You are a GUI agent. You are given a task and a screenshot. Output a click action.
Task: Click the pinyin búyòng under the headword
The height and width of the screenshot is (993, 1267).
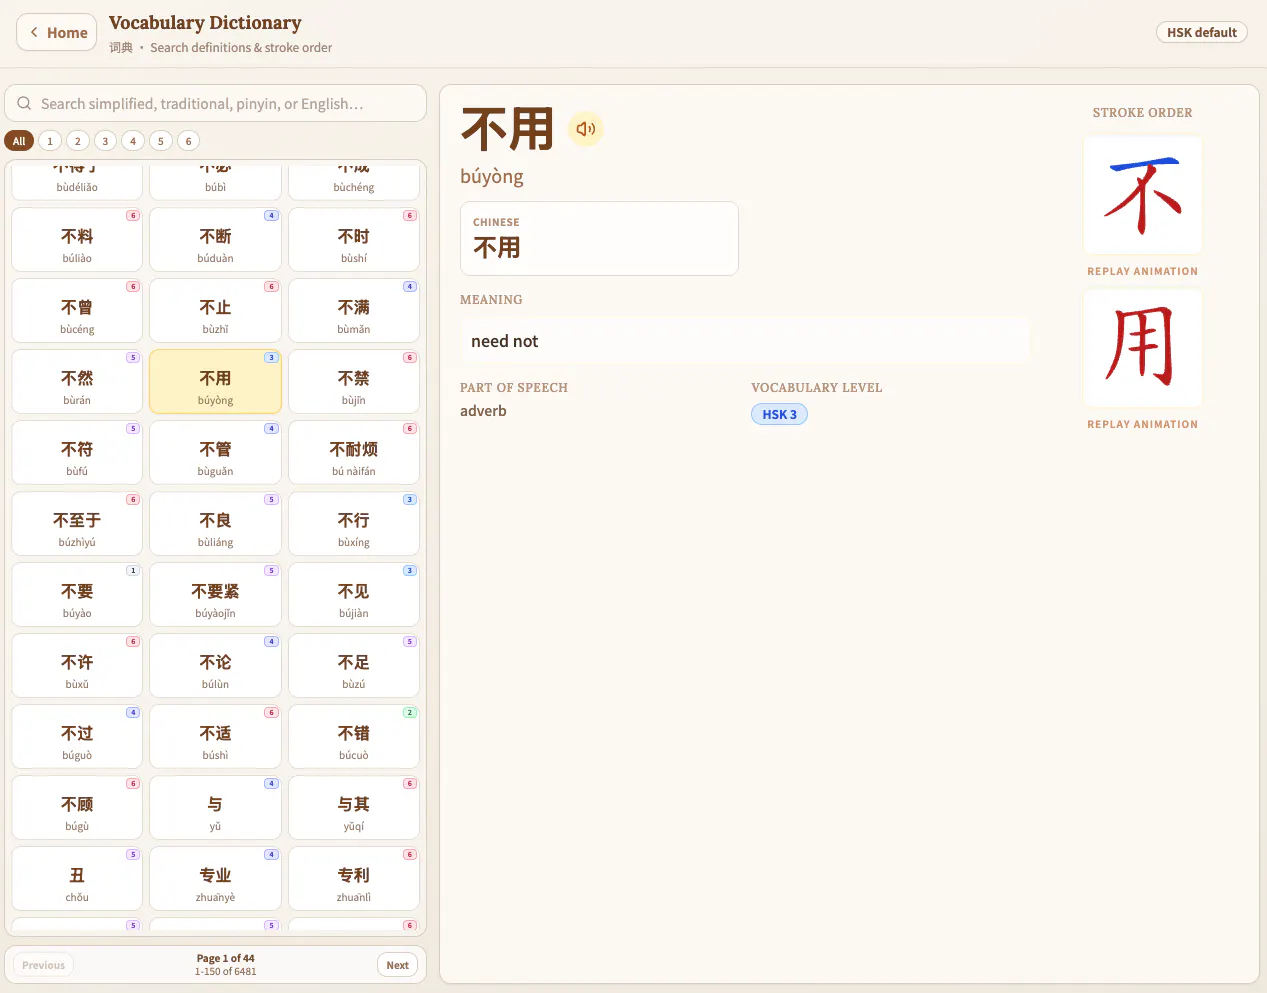492,177
